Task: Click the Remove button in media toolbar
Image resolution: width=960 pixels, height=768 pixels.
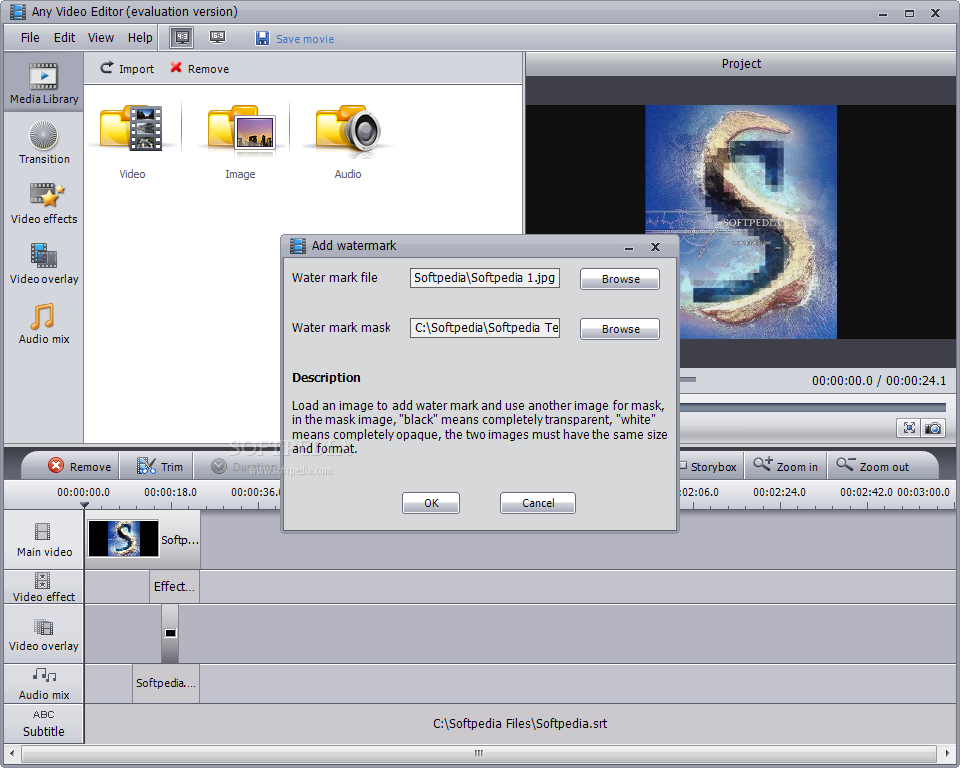Action: [200, 69]
